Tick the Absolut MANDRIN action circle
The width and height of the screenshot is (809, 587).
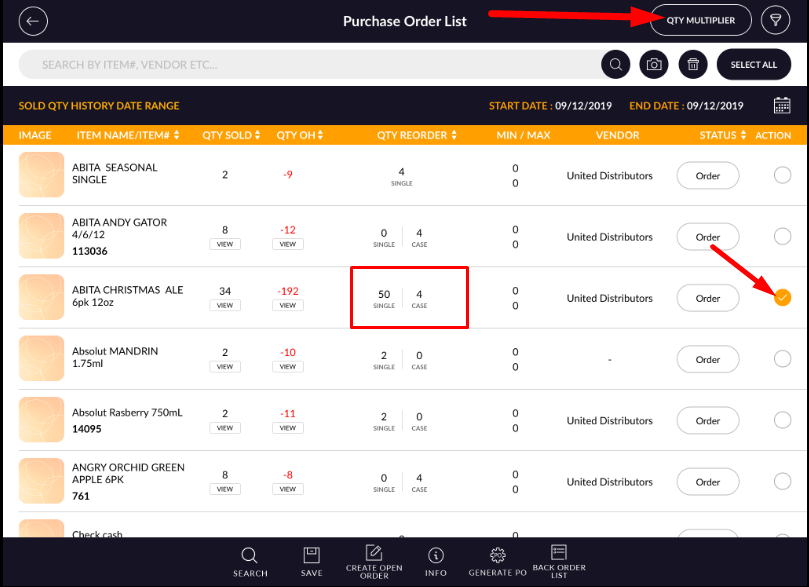(x=782, y=360)
